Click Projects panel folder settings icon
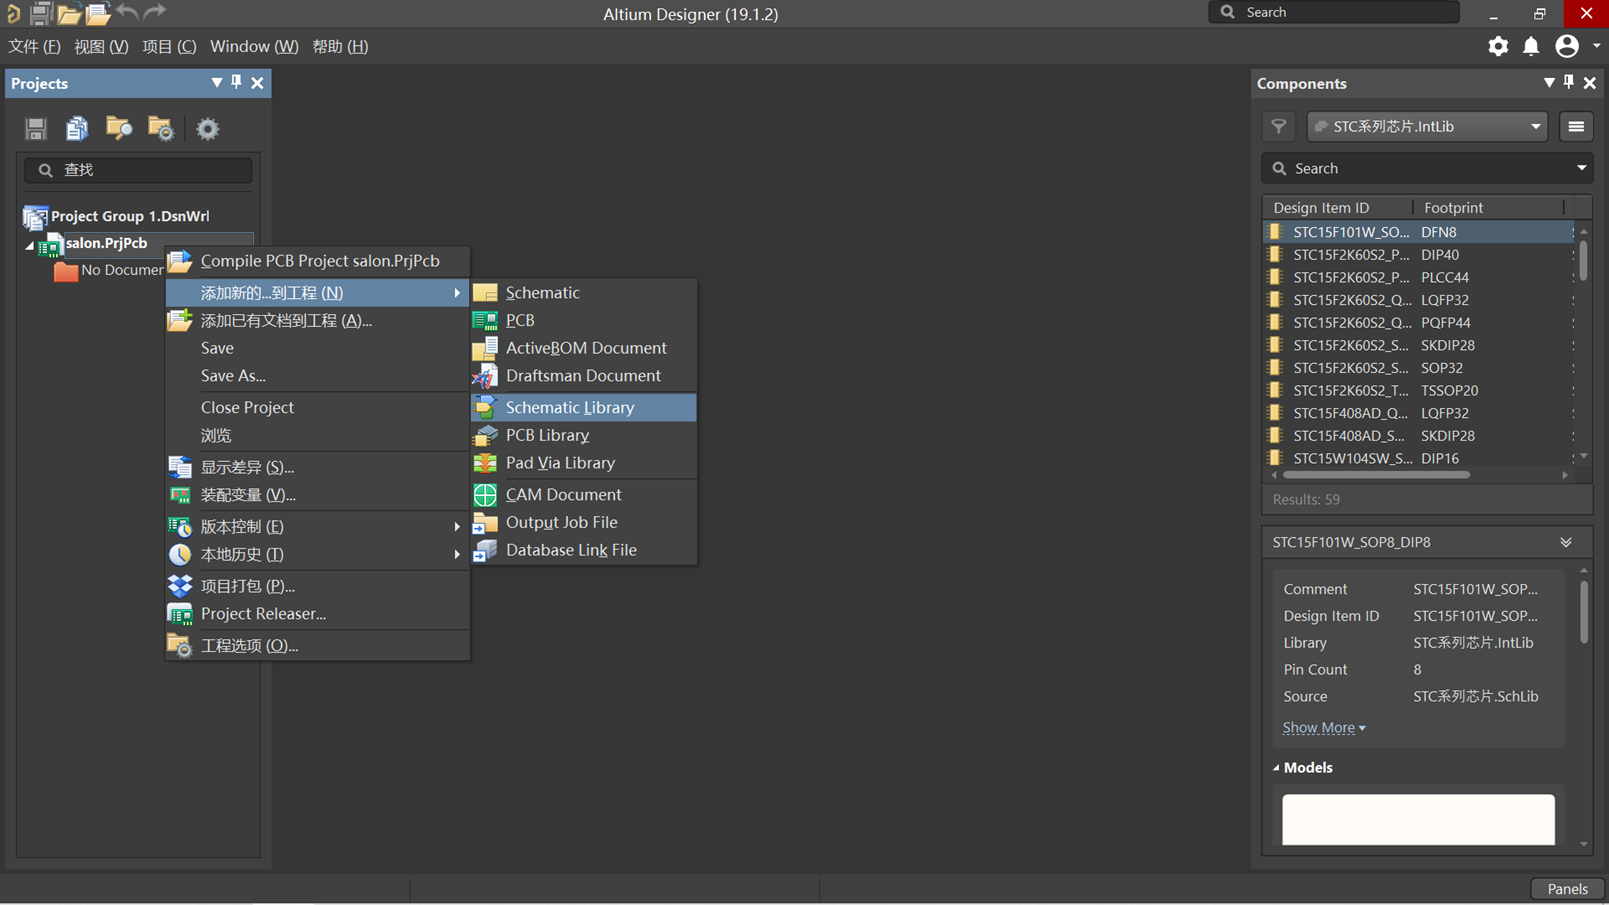Image resolution: width=1609 pixels, height=905 pixels. click(161, 128)
